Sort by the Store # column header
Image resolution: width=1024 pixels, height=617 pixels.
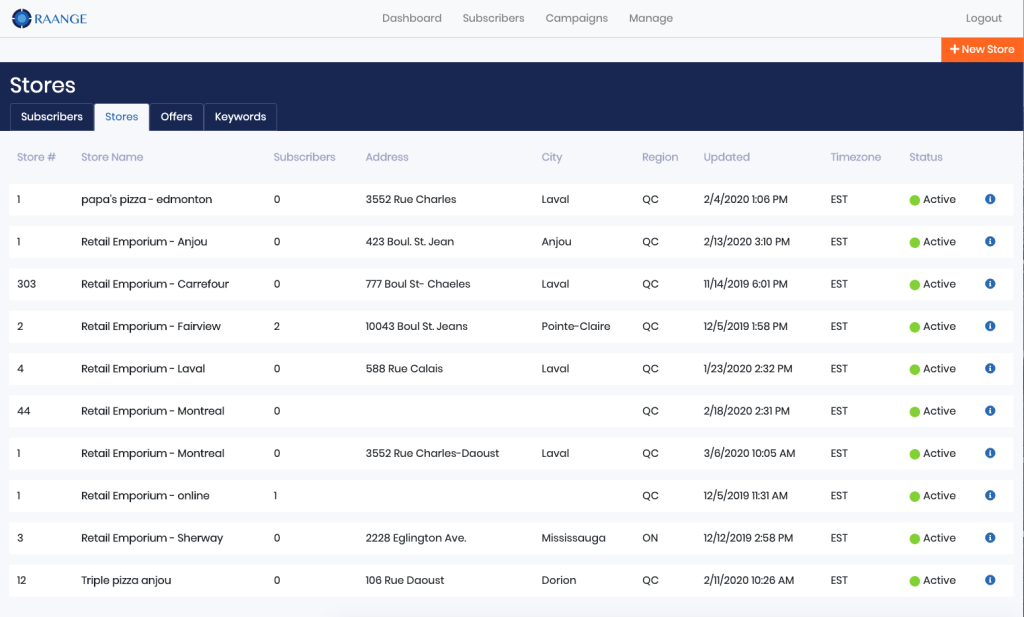[36, 157]
